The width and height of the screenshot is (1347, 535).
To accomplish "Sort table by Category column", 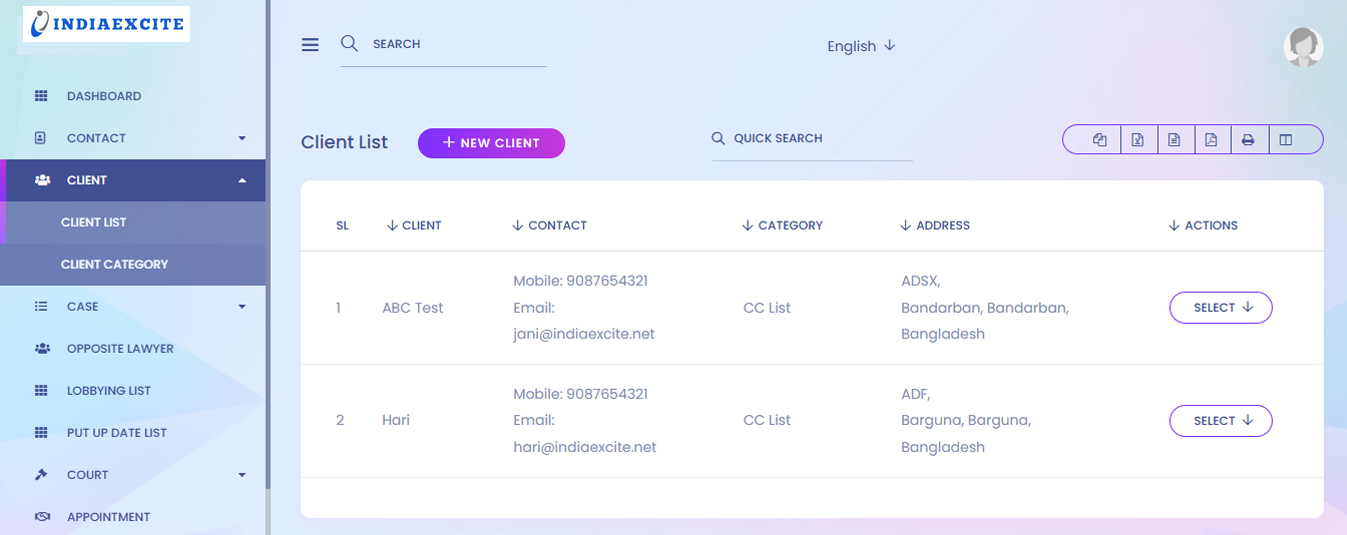I will click(x=782, y=226).
